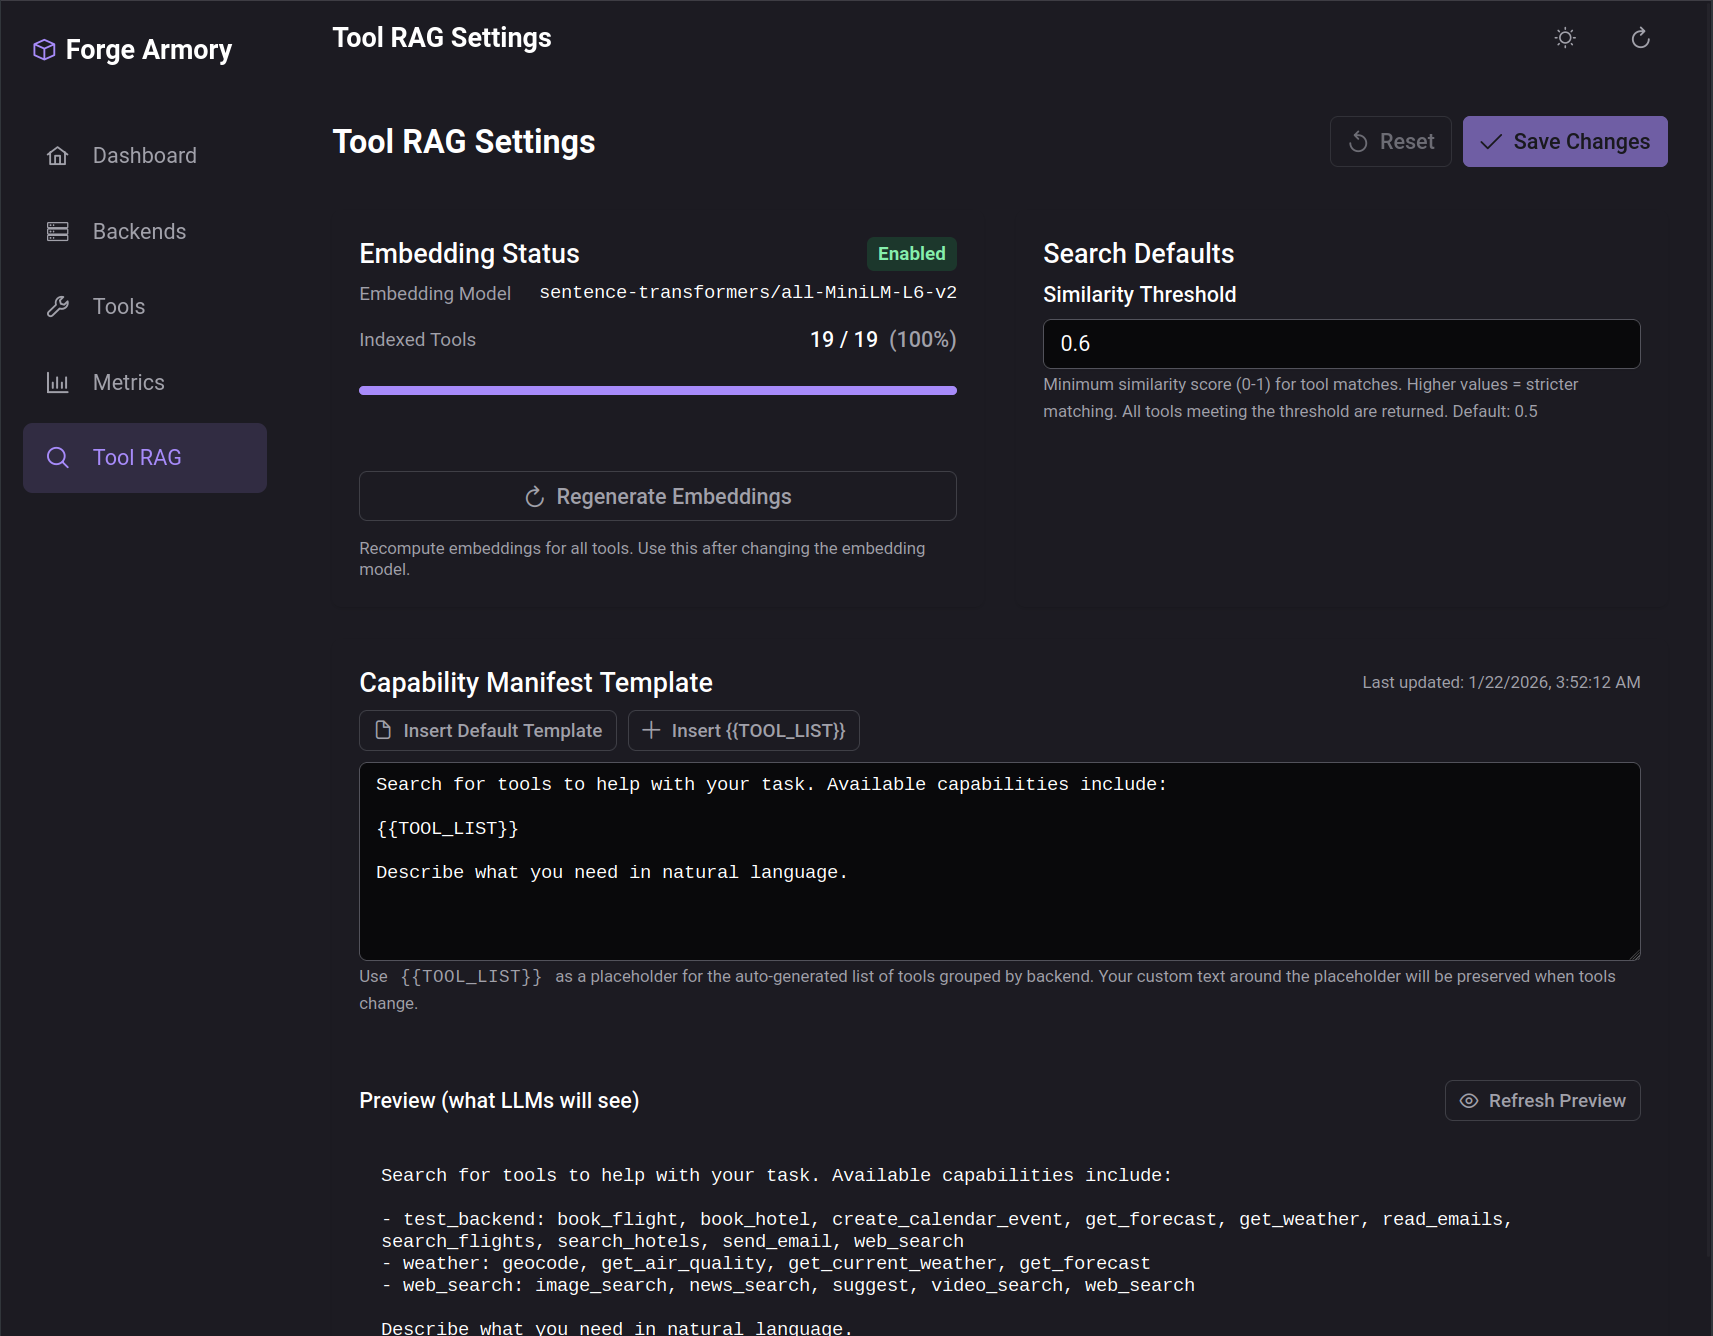The image size is (1713, 1336).
Task: Switch to the Metrics section
Action: [x=128, y=382]
